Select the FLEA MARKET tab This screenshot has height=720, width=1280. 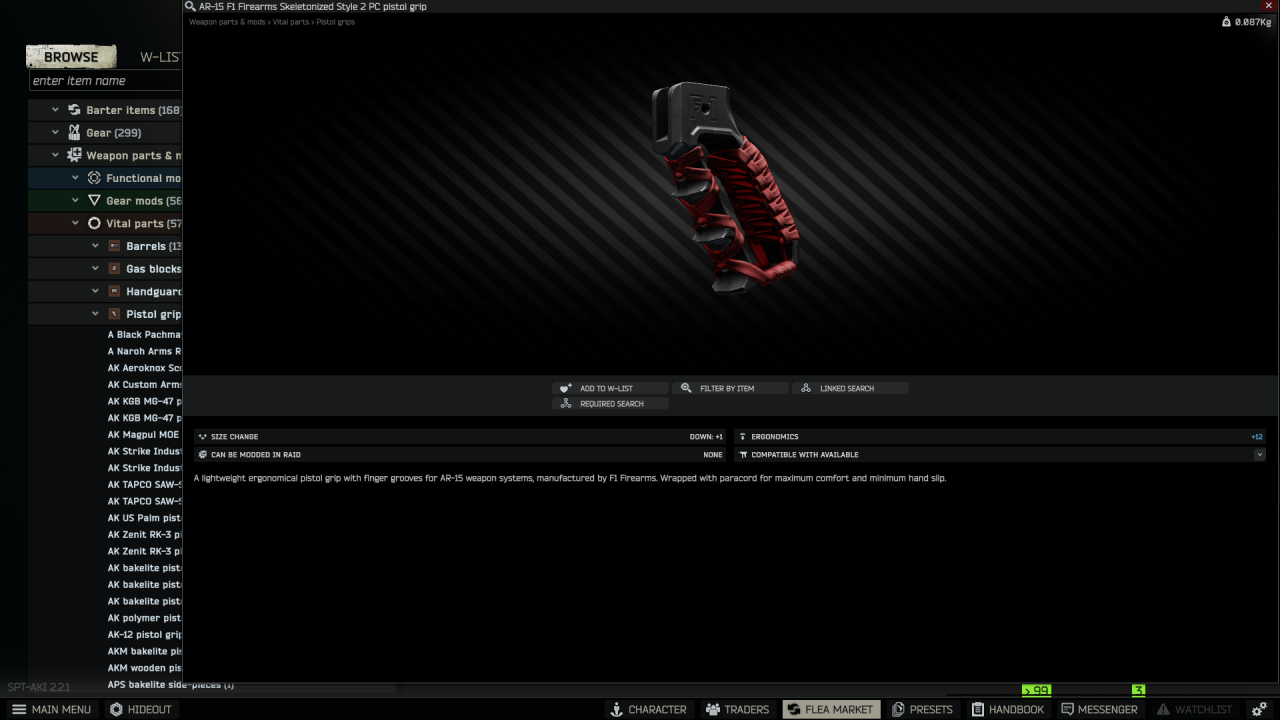click(831, 709)
